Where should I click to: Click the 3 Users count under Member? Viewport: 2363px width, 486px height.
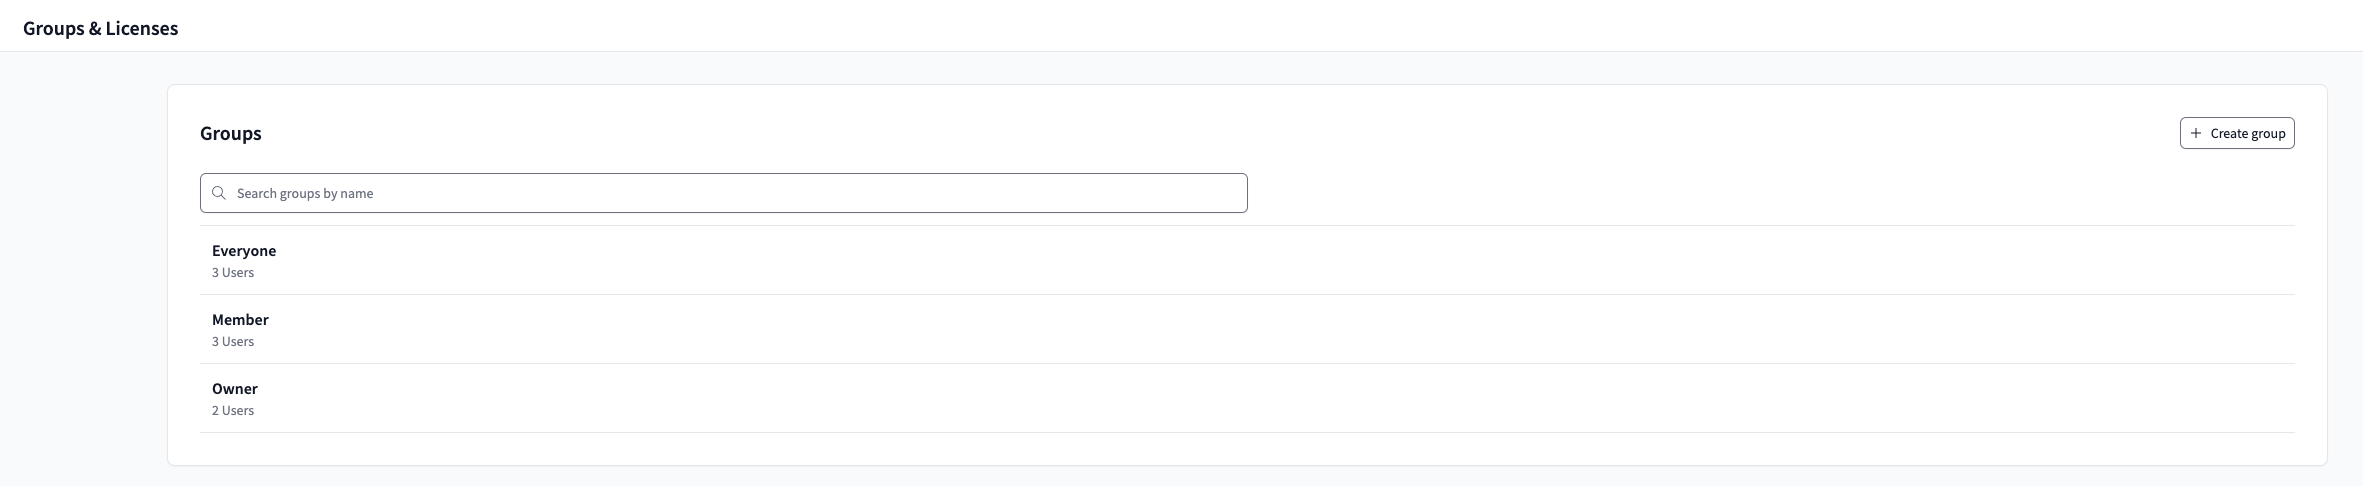233,342
